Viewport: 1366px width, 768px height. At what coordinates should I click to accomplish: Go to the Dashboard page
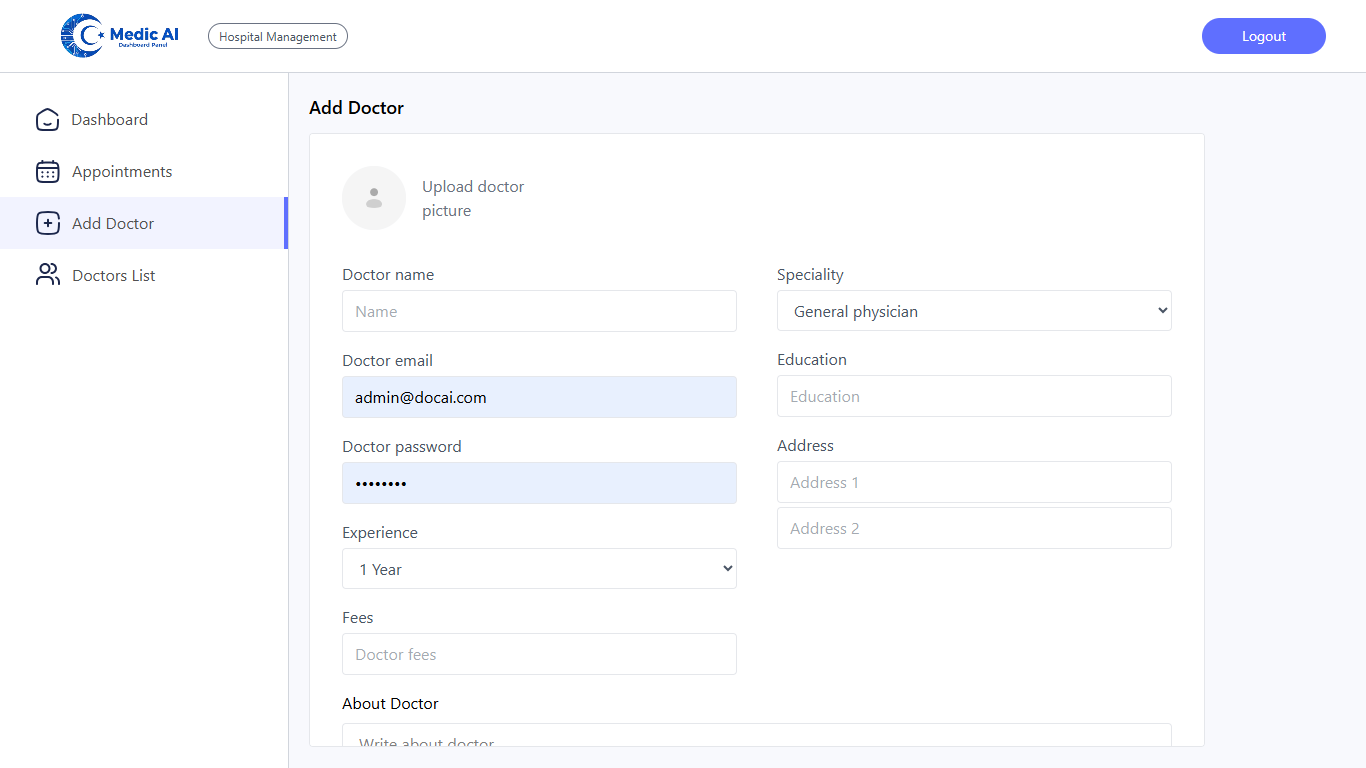click(109, 120)
